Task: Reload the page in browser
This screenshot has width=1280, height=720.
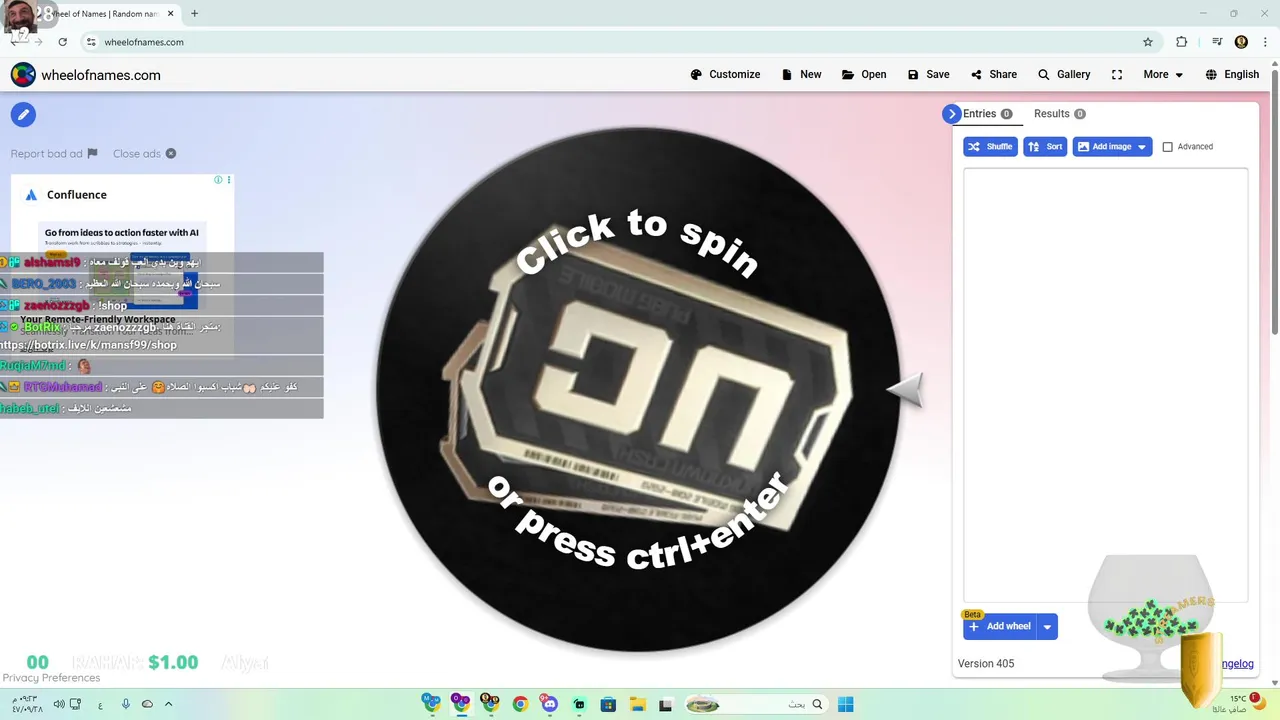Action: 62,42
